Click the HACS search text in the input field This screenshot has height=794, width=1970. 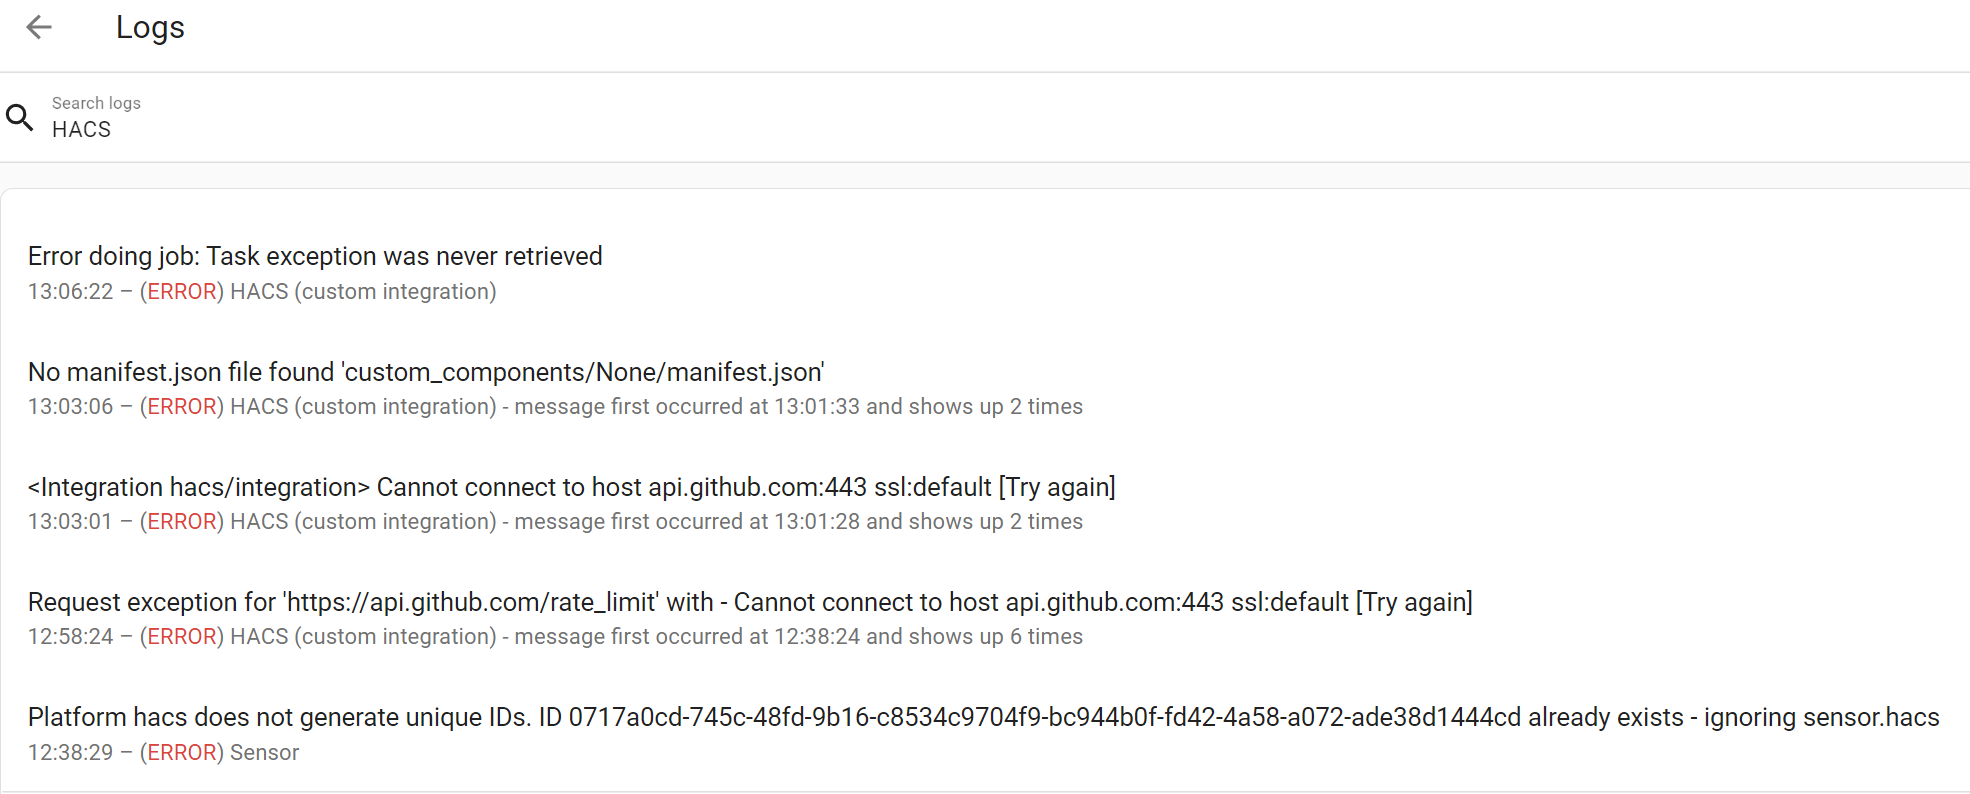click(80, 129)
